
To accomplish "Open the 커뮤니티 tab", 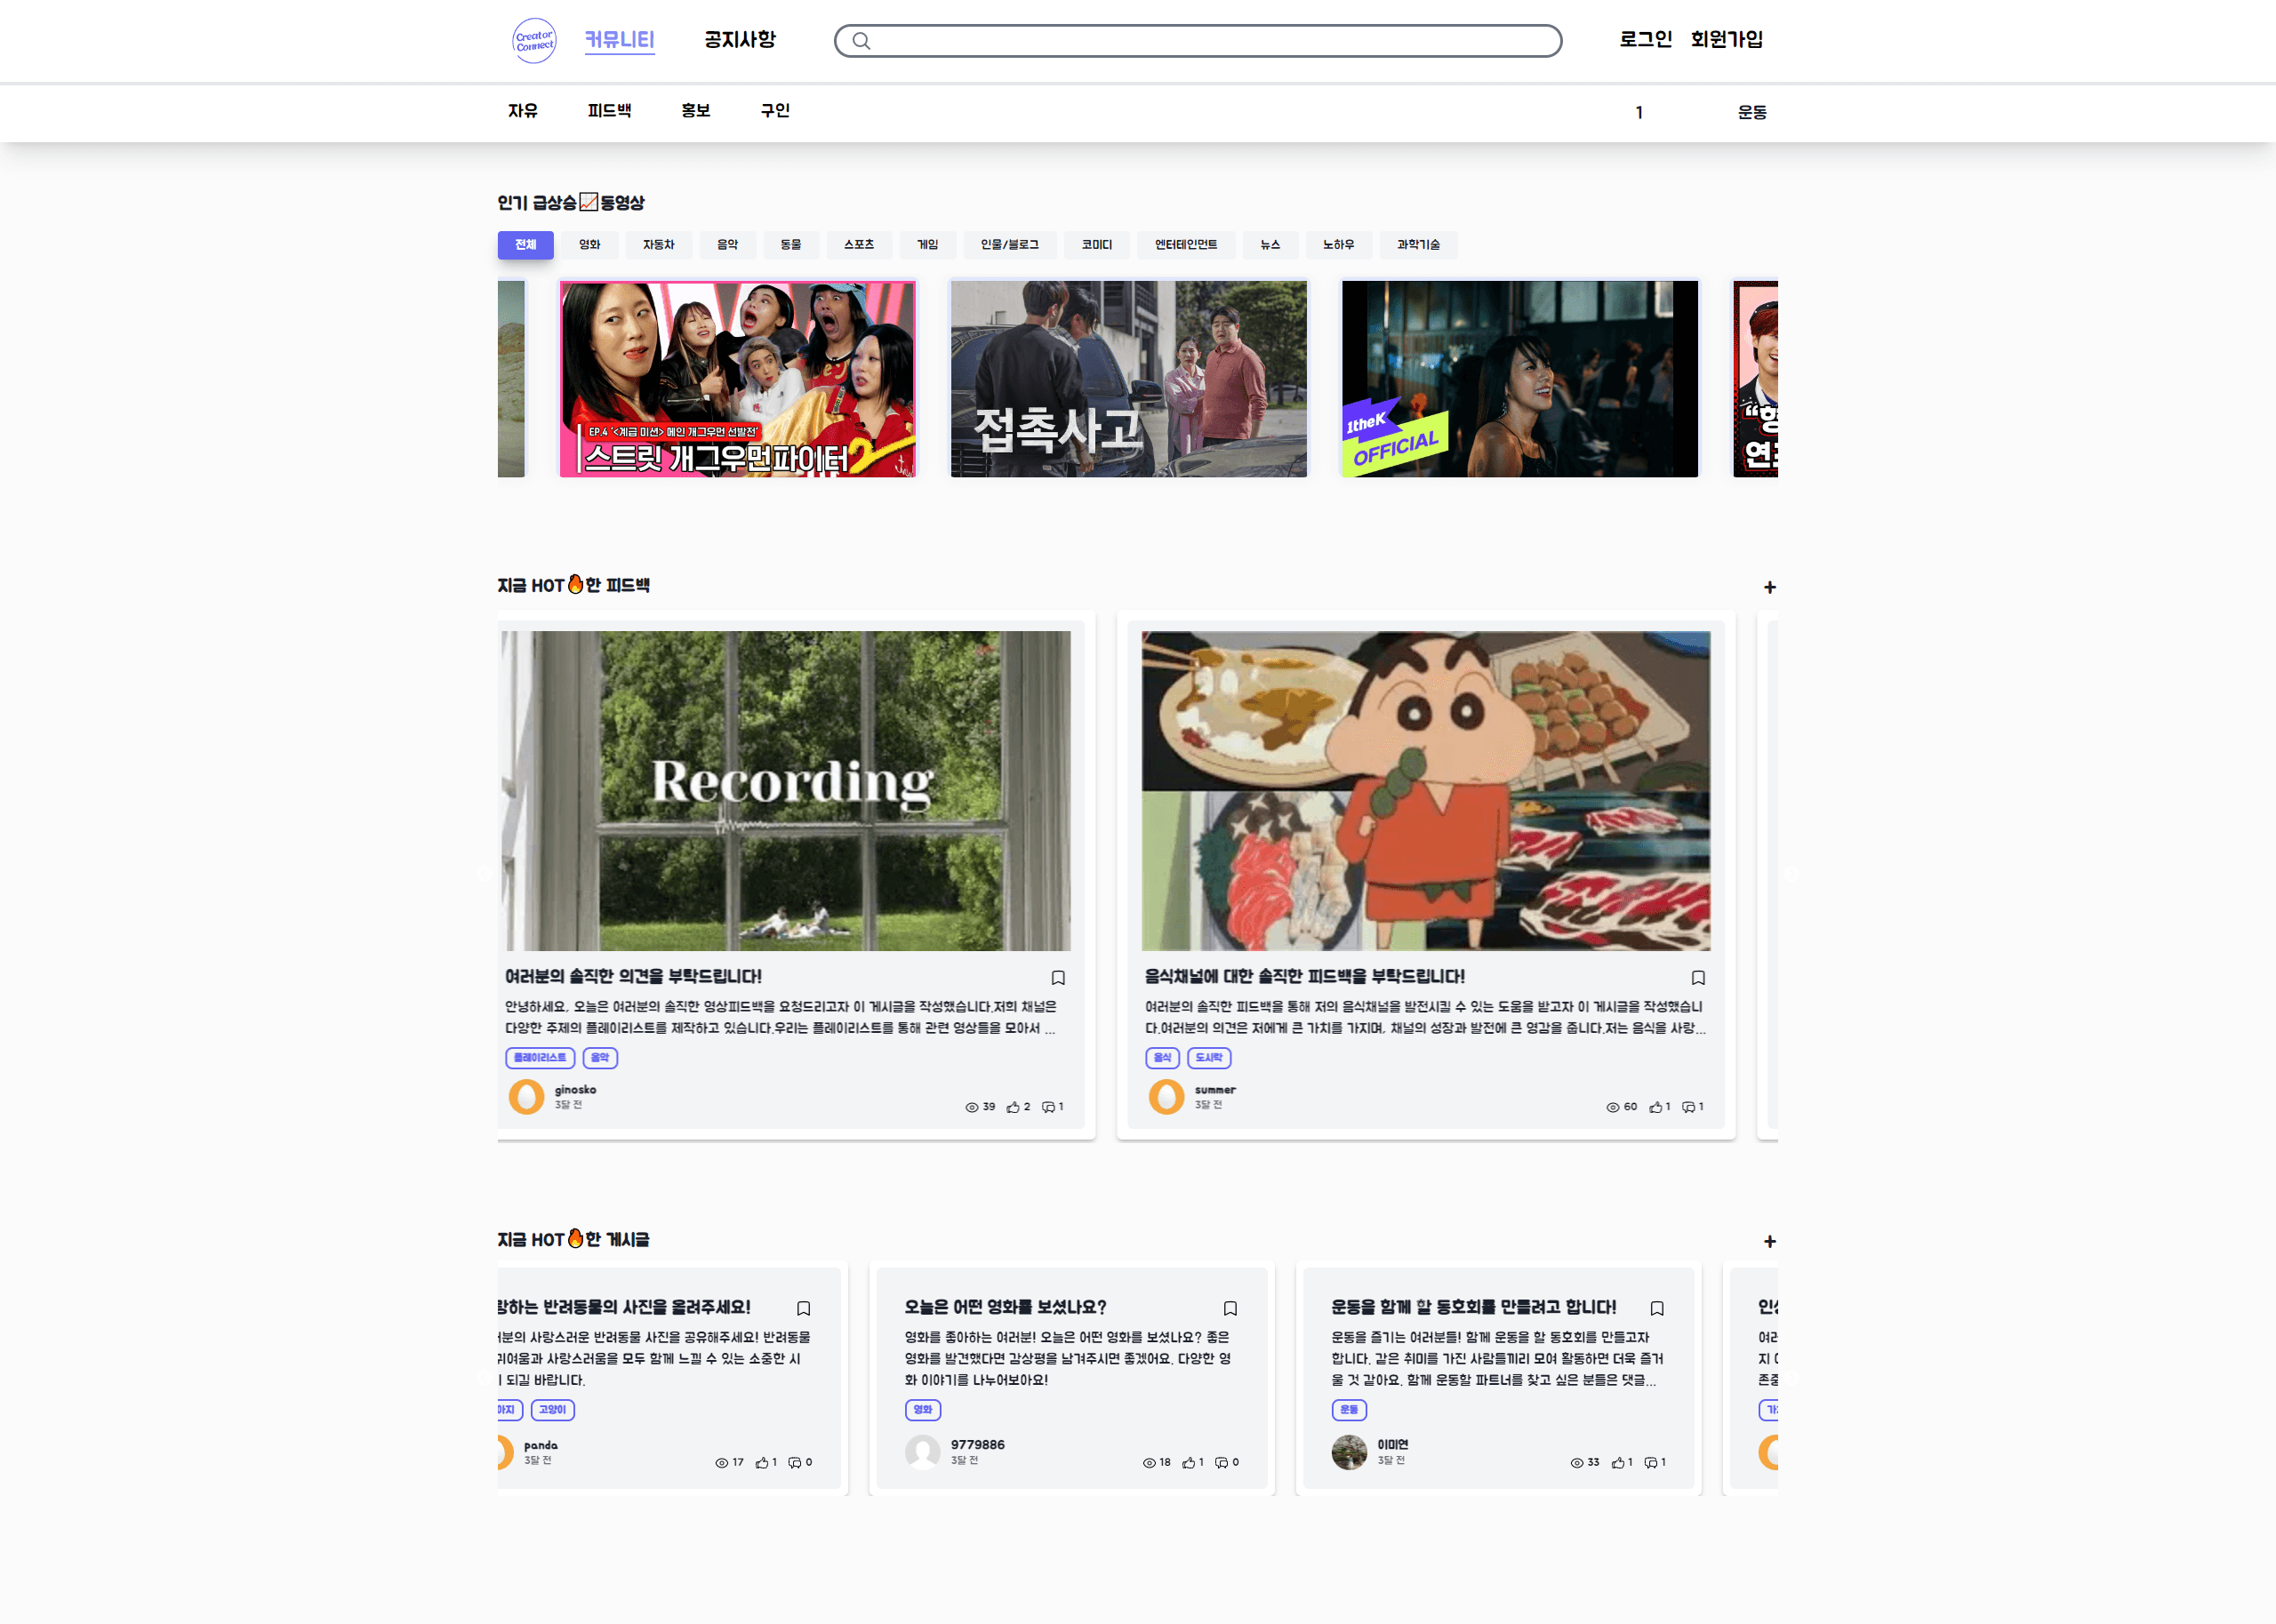I will pos(619,40).
